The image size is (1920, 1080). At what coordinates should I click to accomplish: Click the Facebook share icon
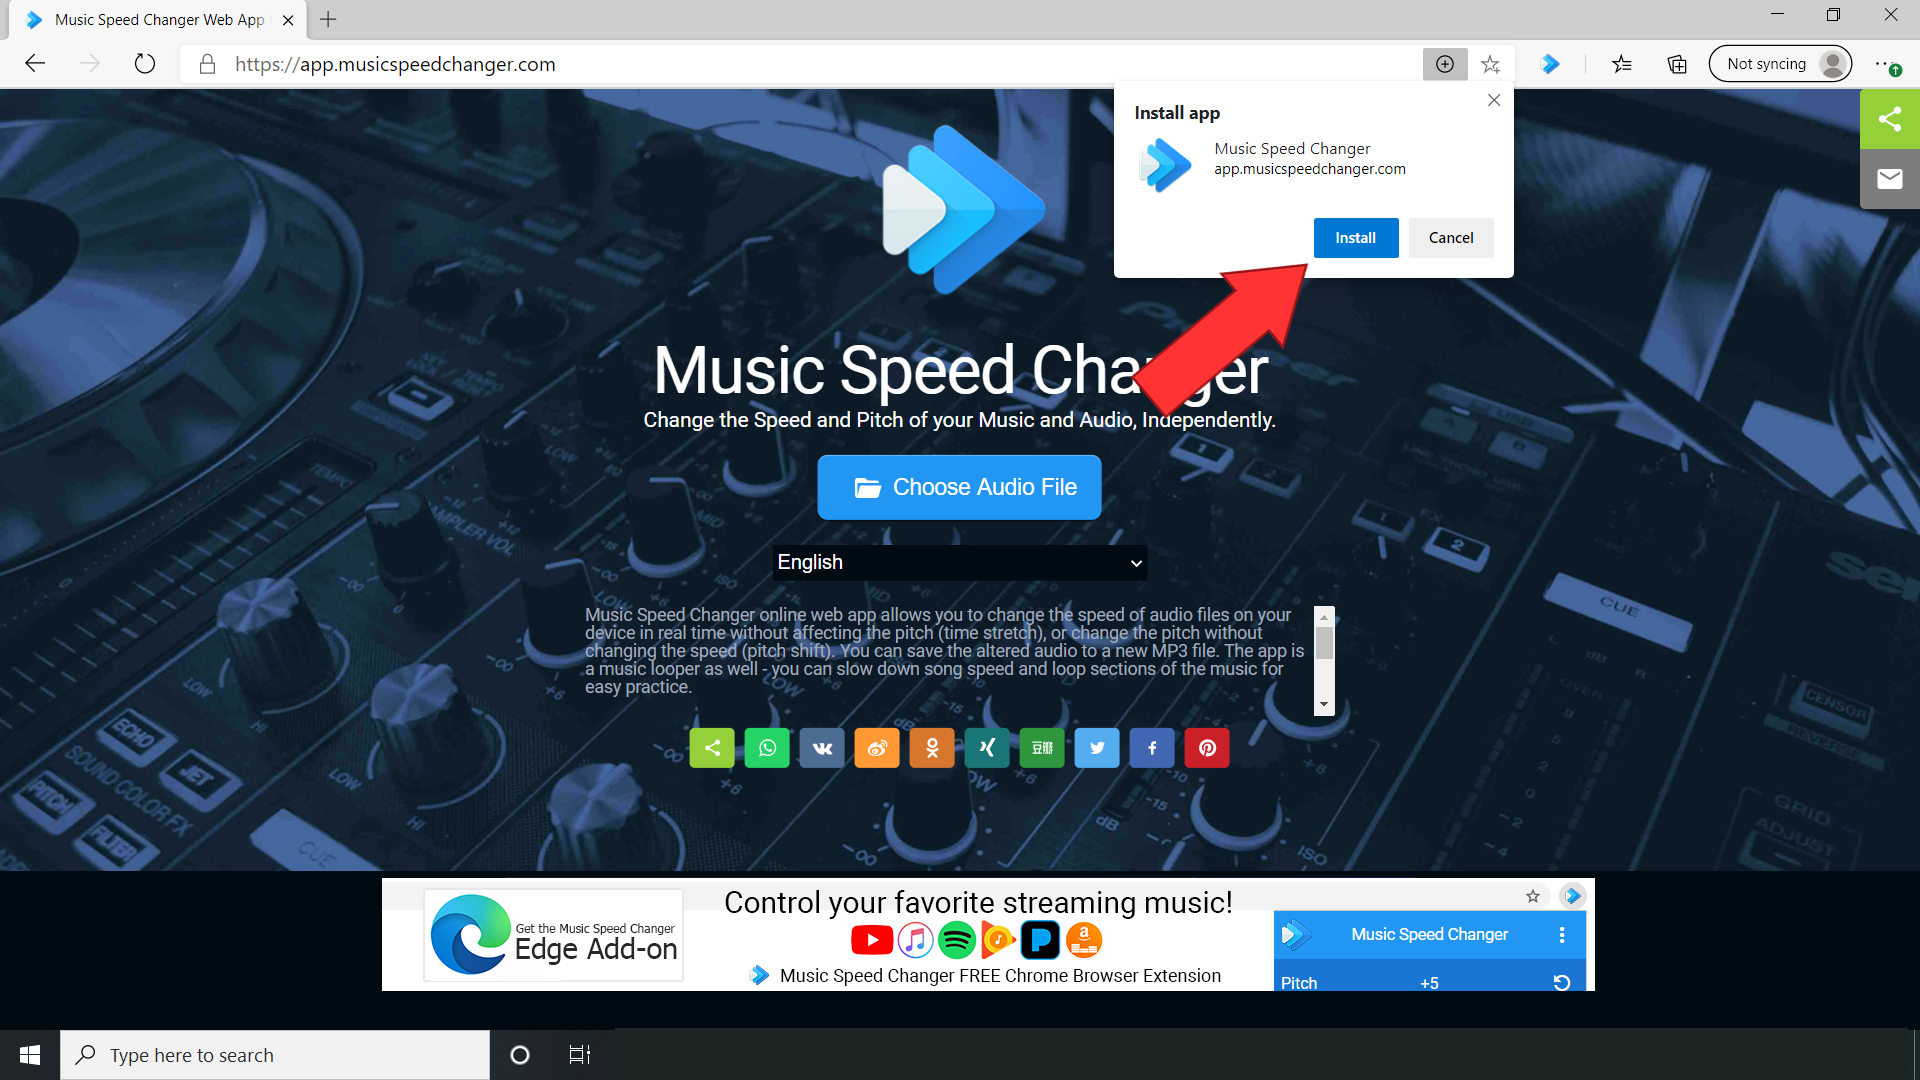1151,748
